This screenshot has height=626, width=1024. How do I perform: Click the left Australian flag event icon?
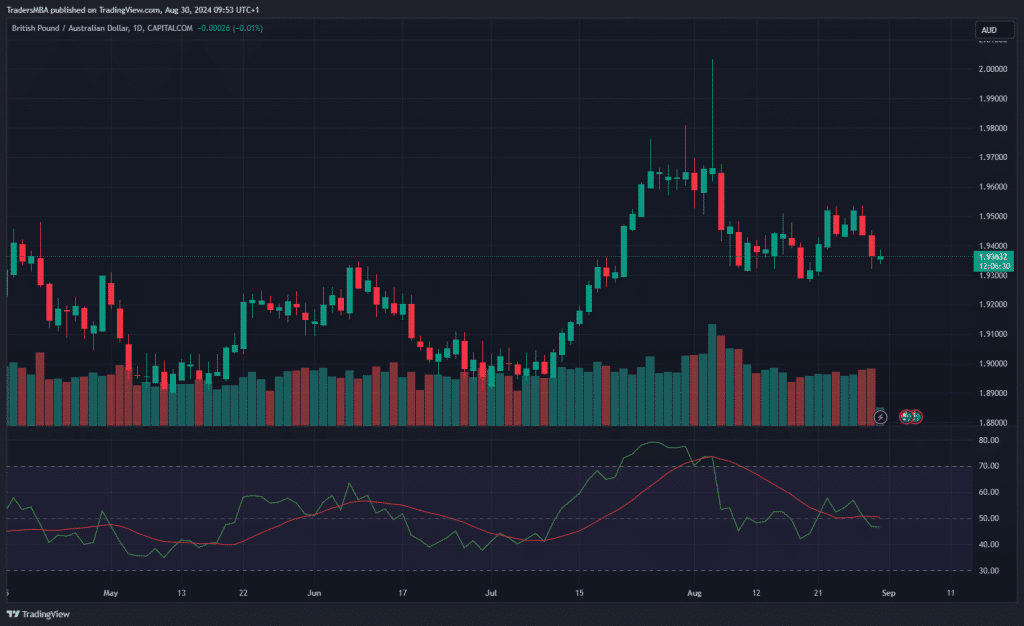point(905,415)
